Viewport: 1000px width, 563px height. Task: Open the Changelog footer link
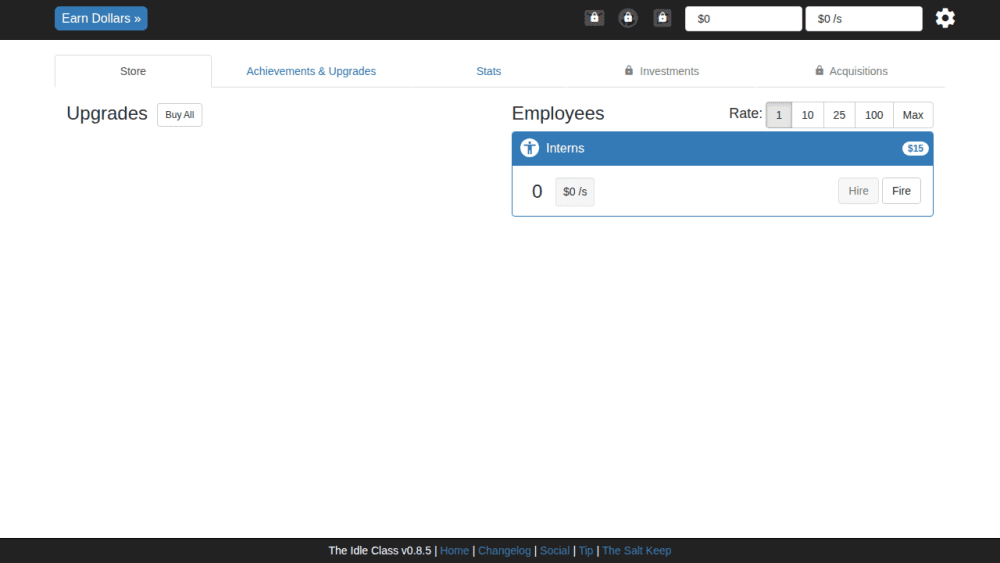pos(504,550)
